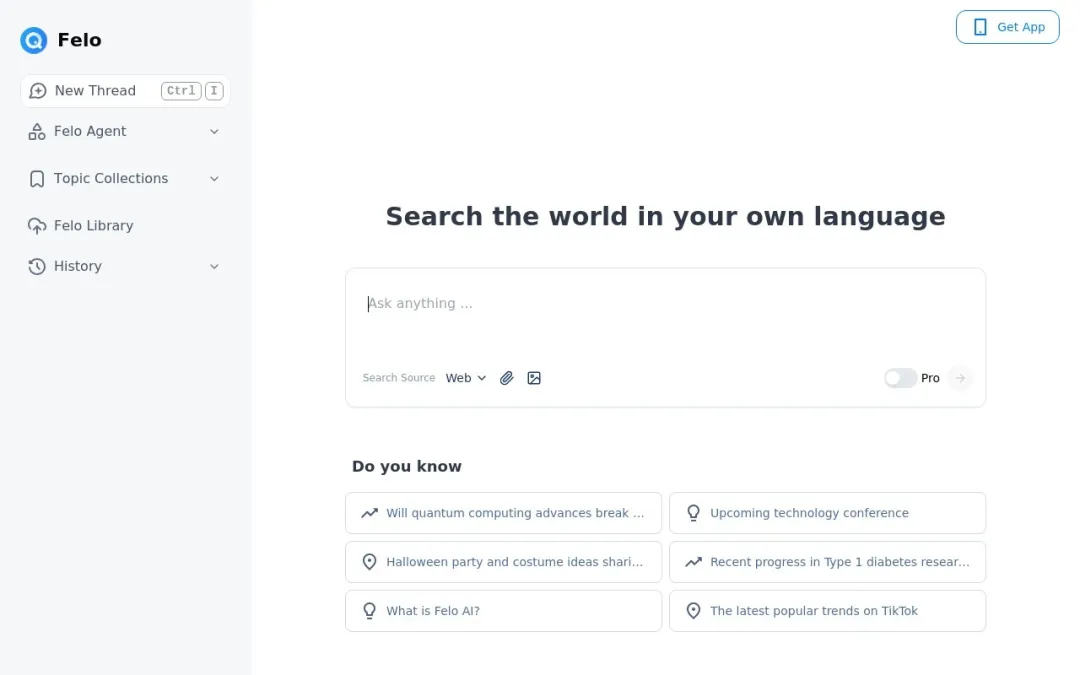Click the trending icon beside quantum computing suggestion
1080x675 pixels.
(x=370, y=513)
